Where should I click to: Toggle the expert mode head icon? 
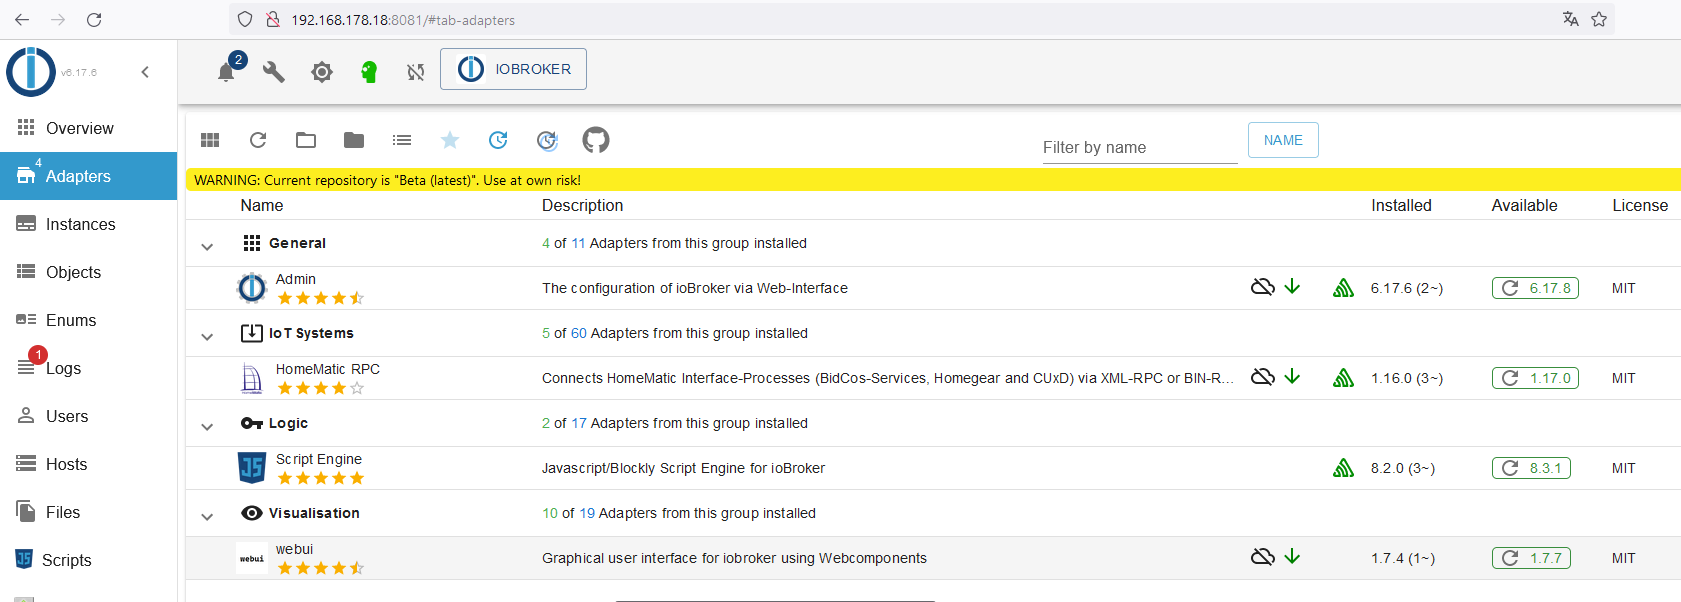pos(369,72)
